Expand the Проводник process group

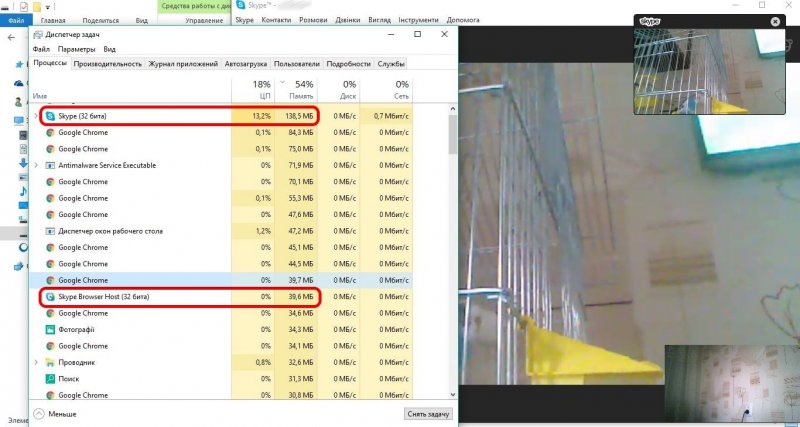click(x=37, y=362)
